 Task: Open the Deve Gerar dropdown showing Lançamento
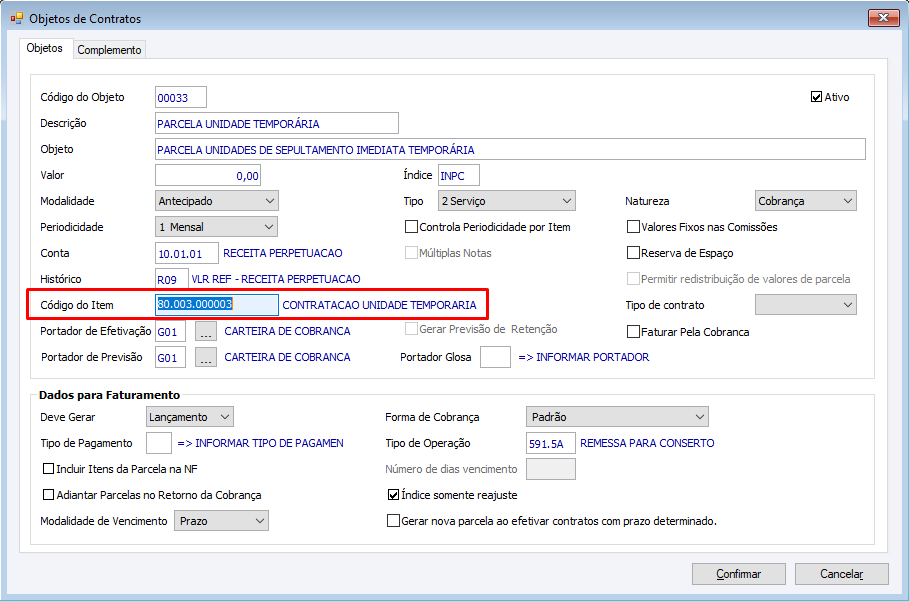(x=190, y=417)
